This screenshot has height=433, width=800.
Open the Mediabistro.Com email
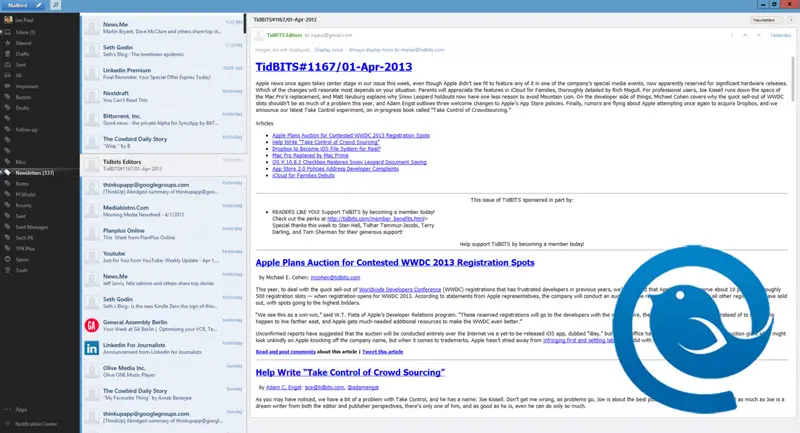pyautogui.click(x=163, y=211)
